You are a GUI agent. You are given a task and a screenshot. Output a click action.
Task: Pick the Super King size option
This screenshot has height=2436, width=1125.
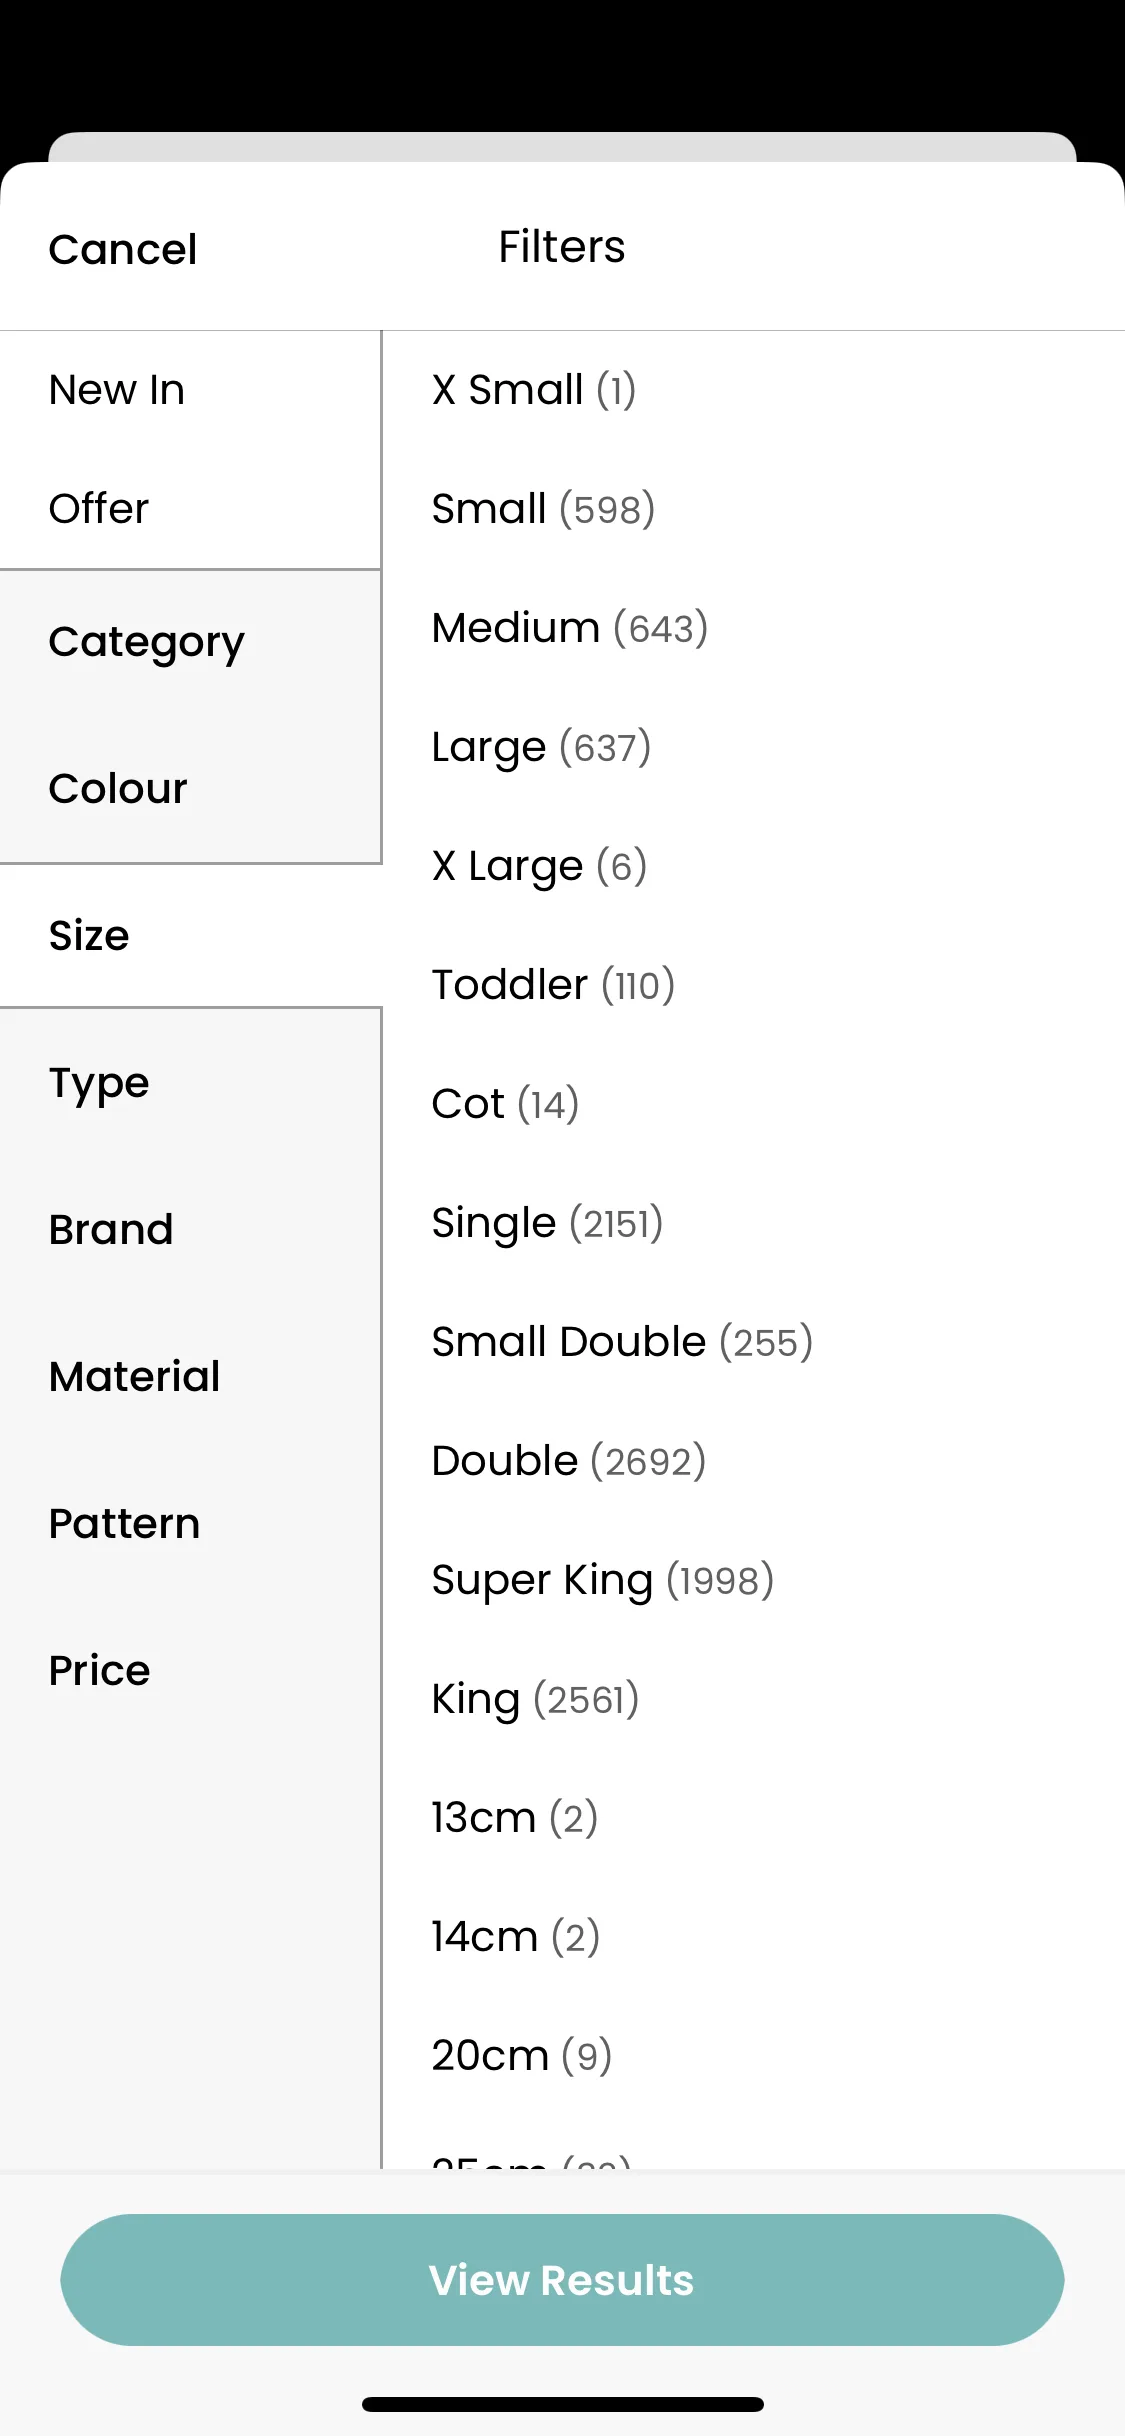coord(754,1580)
